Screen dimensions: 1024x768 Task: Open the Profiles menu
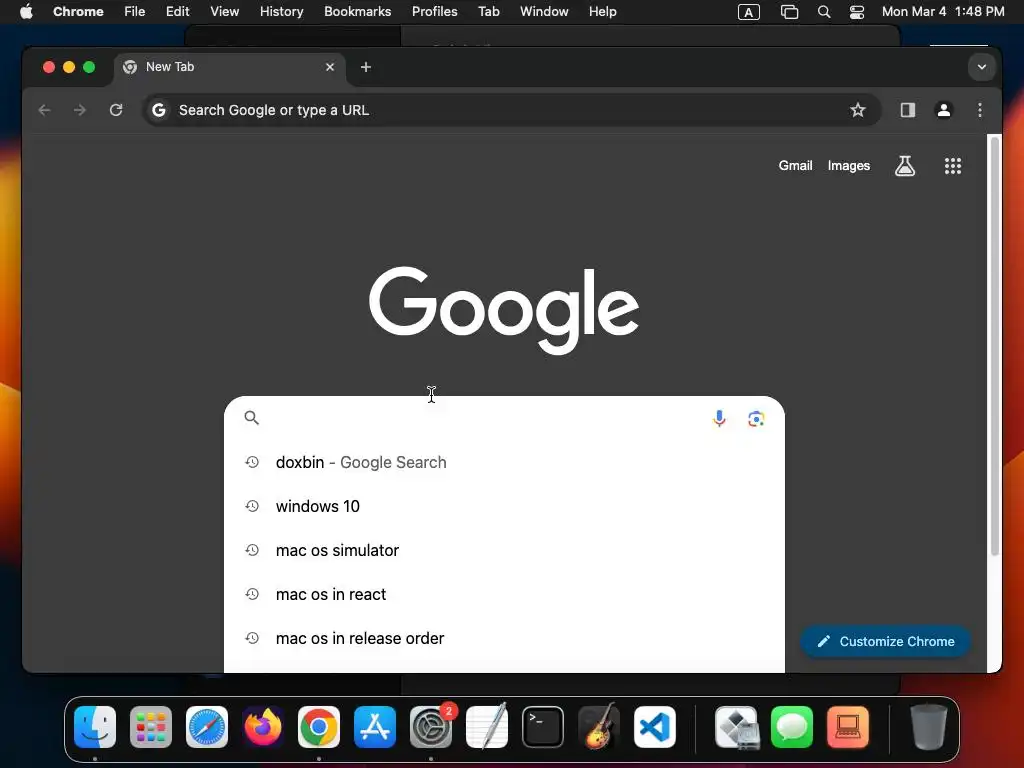pos(434,12)
